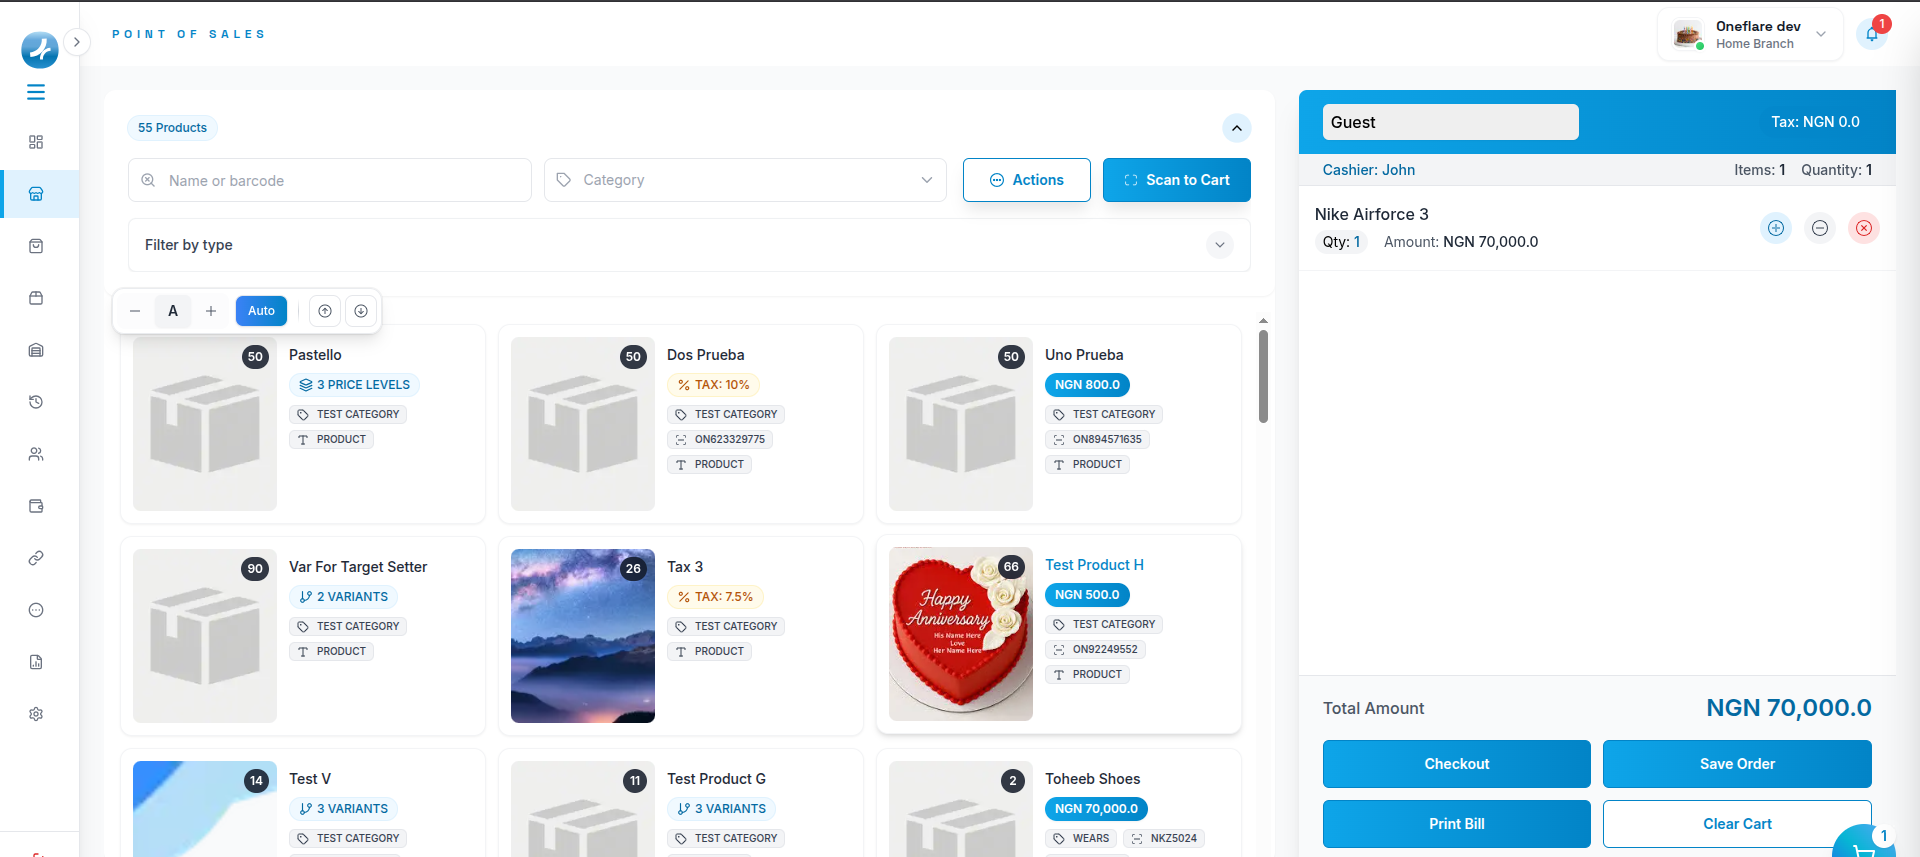The image size is (1920, 857).
Task: Select the store point-of-sale sidebar icon
Action: click(x=36, y=194)
